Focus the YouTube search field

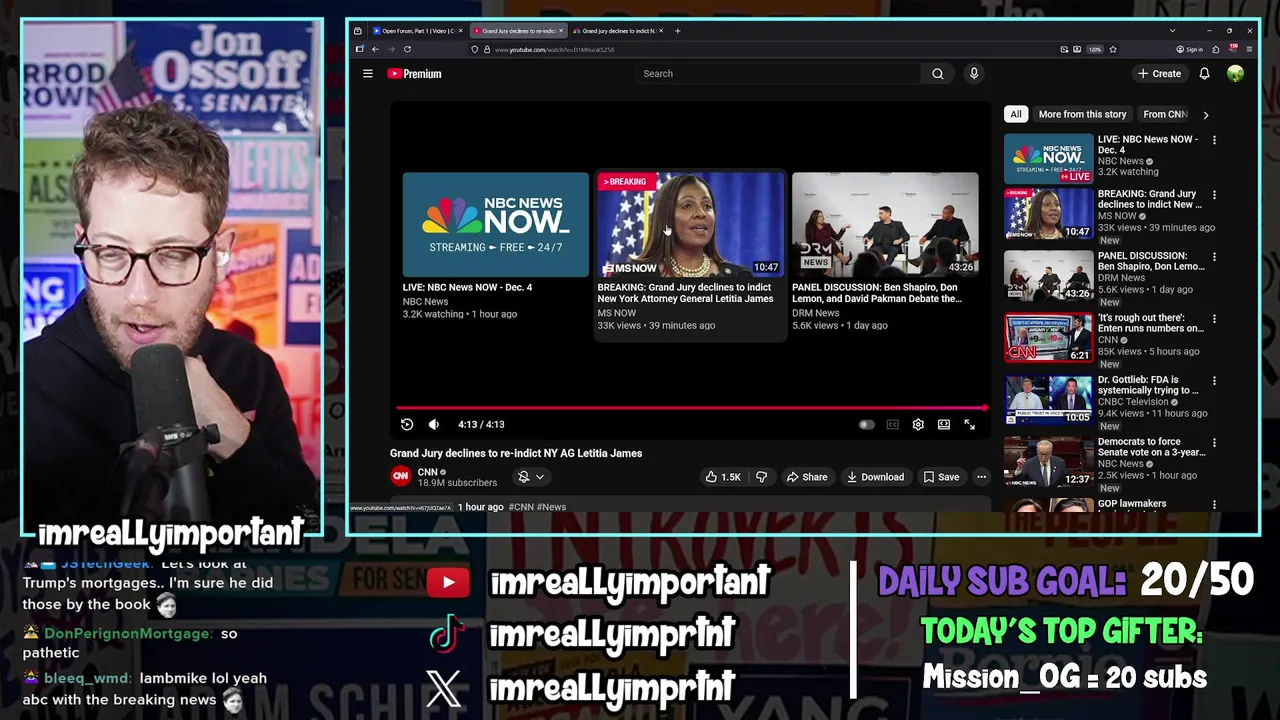(x=777, y=74)
